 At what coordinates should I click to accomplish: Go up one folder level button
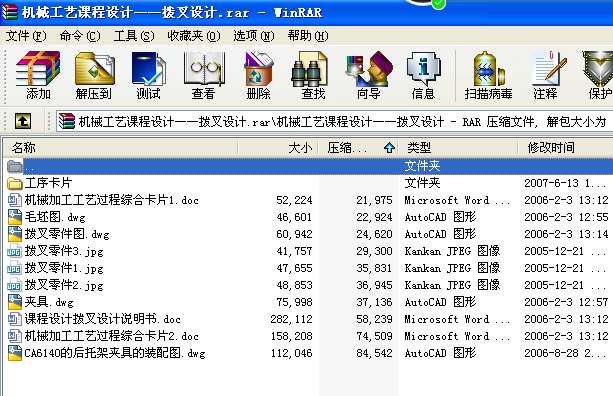[23, 121]
